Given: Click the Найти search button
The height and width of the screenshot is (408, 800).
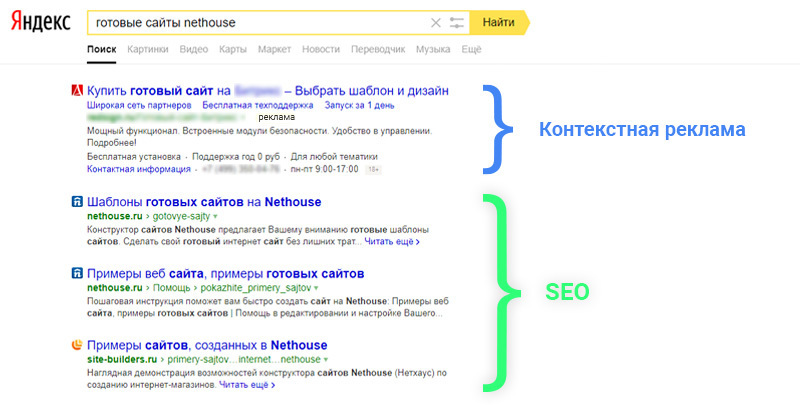Looking at the screenshot, I should (499, 22).
